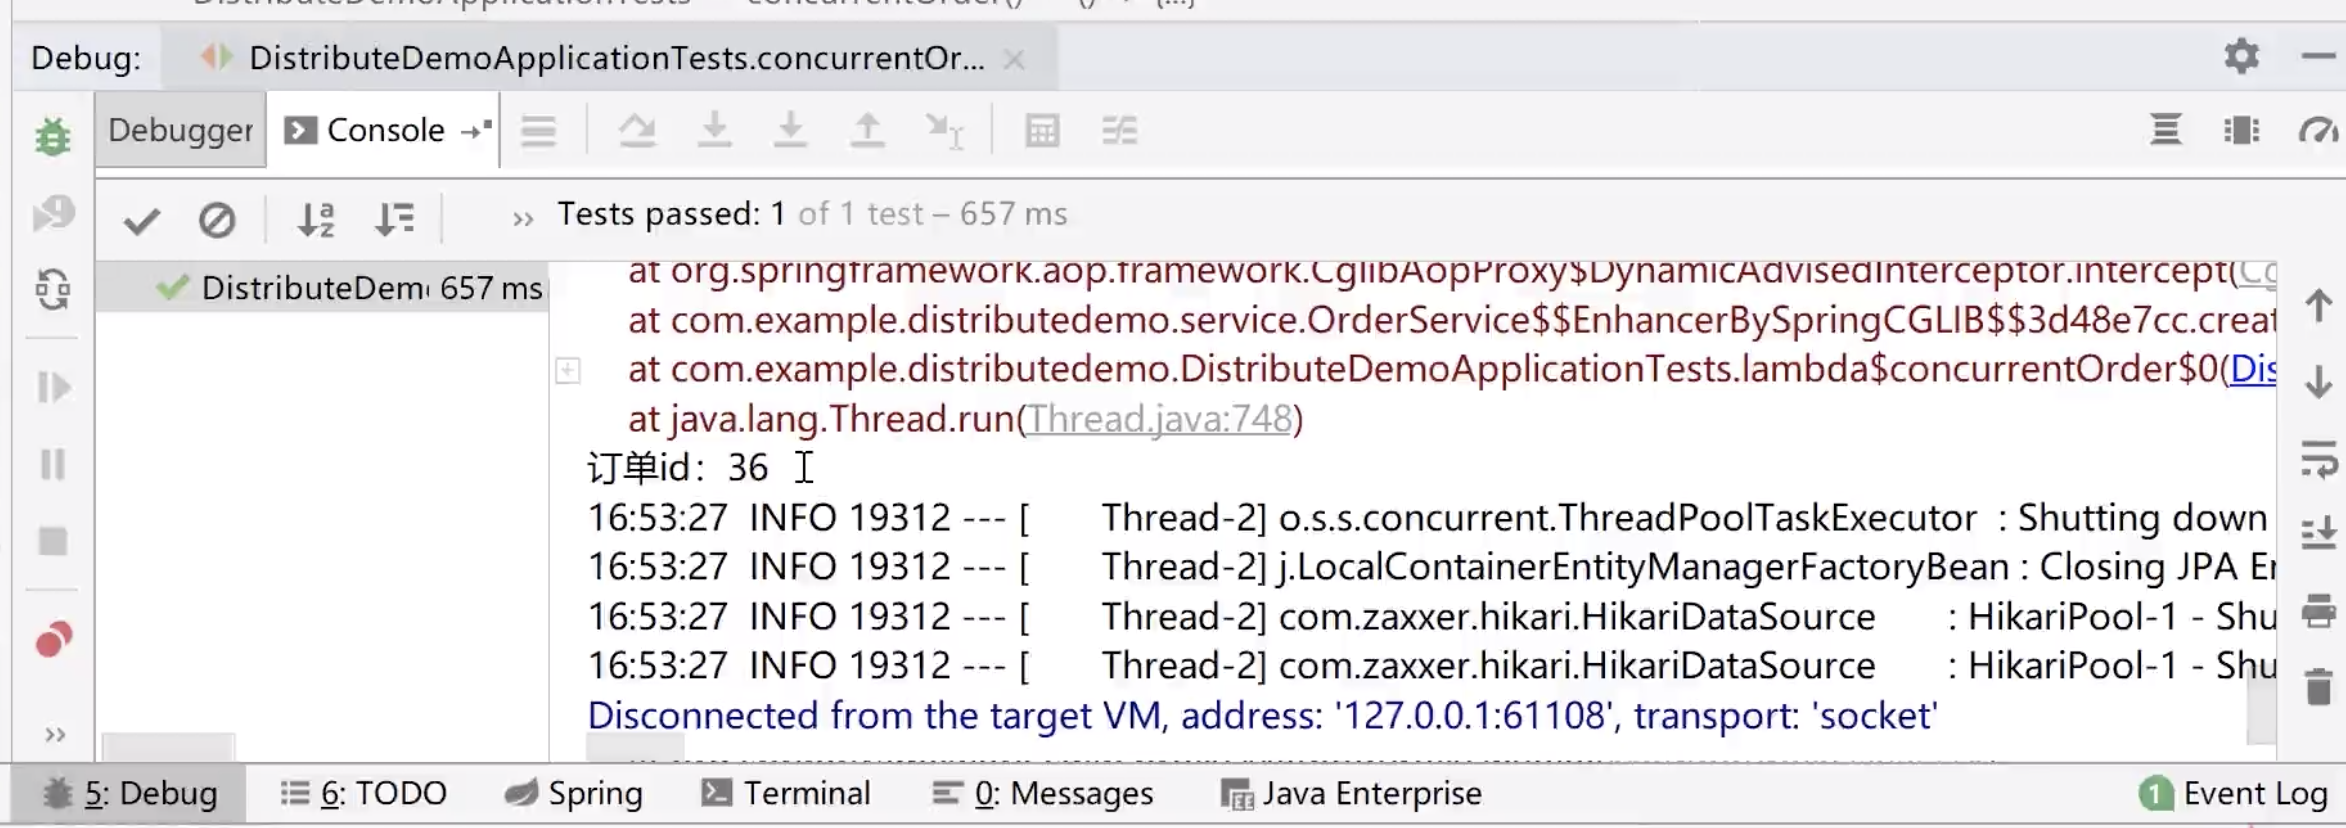The width and height of the screenshot is (2346, 828).
Task: Toggle auto-test rerun icon
Action: click(x=53, y=290)
